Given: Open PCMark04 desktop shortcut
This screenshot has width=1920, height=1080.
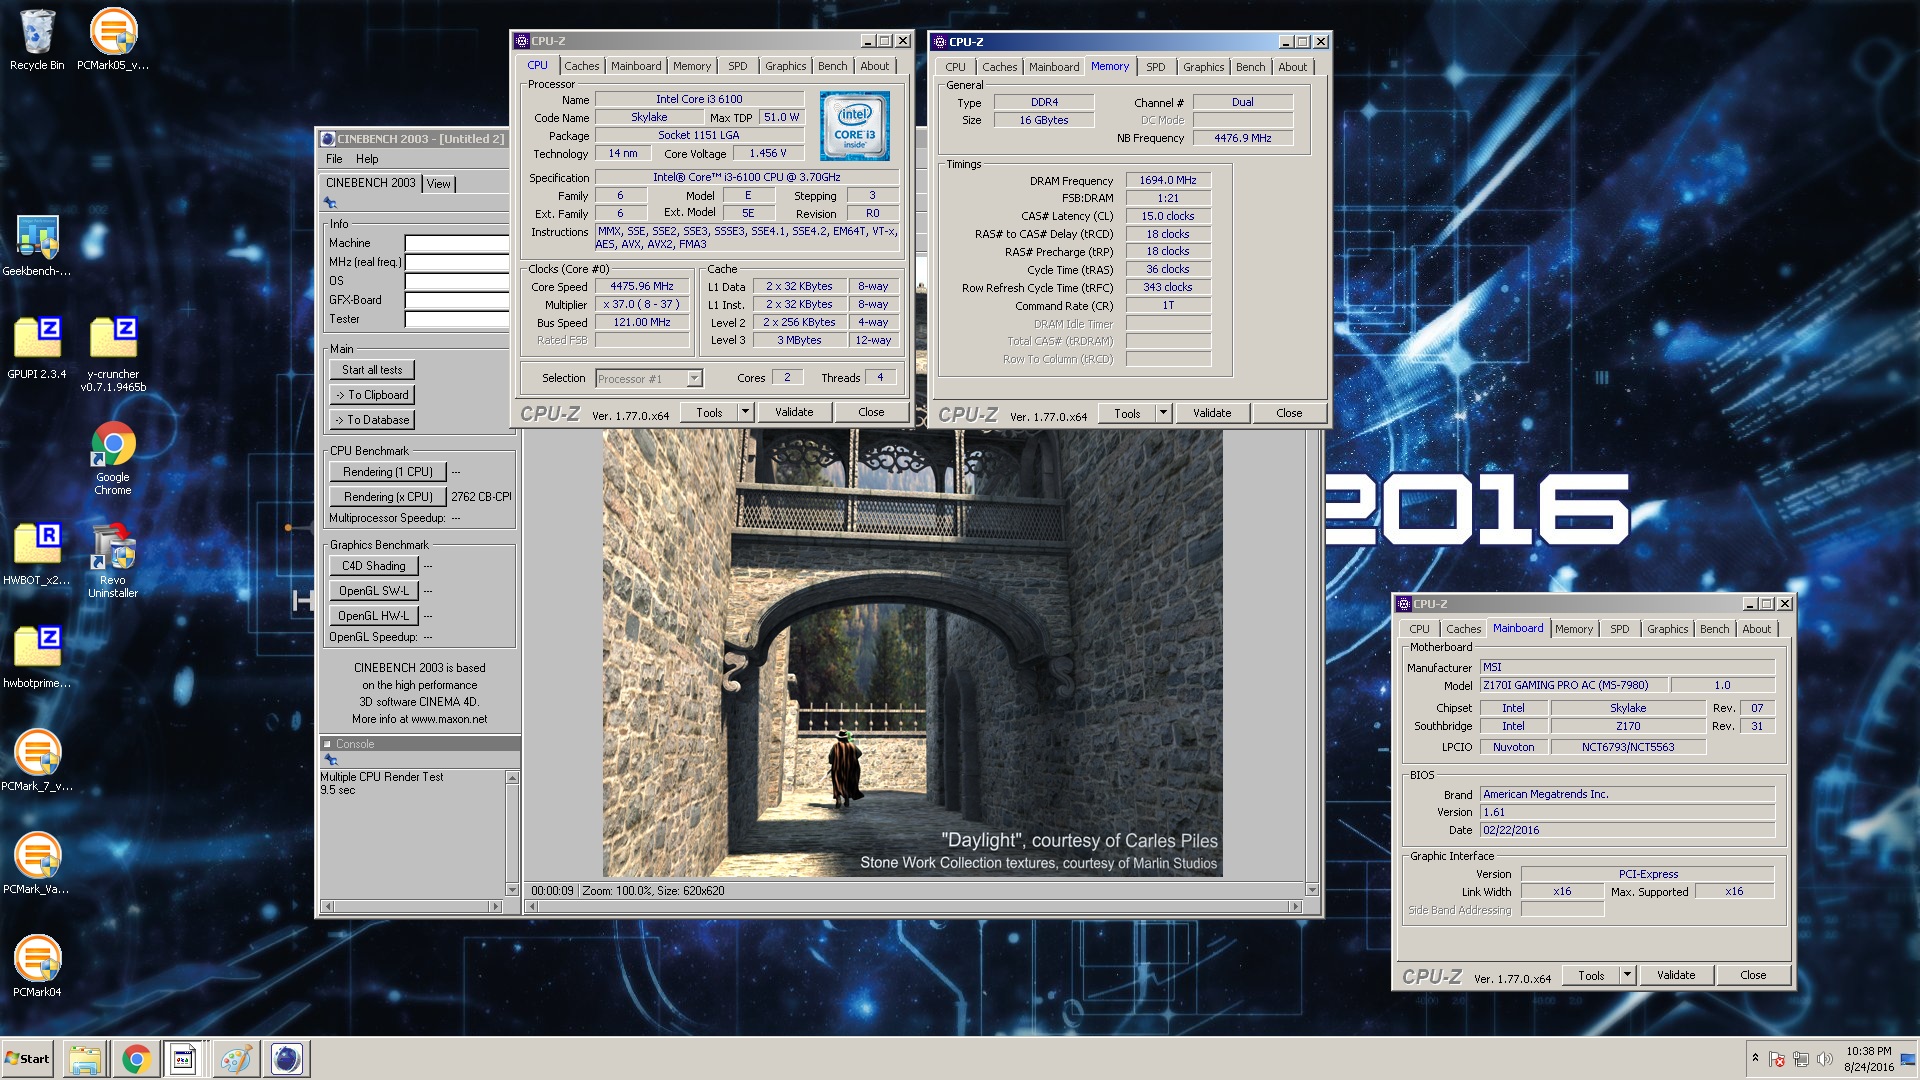Looking at the screenshot, I should coord(37,966).
